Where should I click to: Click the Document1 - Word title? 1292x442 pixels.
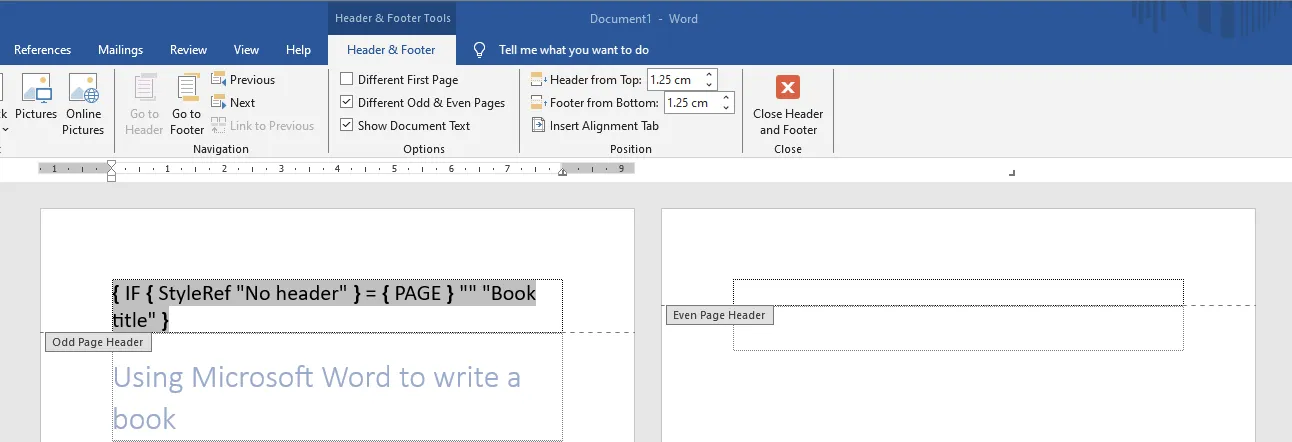(x=644, y=18)
